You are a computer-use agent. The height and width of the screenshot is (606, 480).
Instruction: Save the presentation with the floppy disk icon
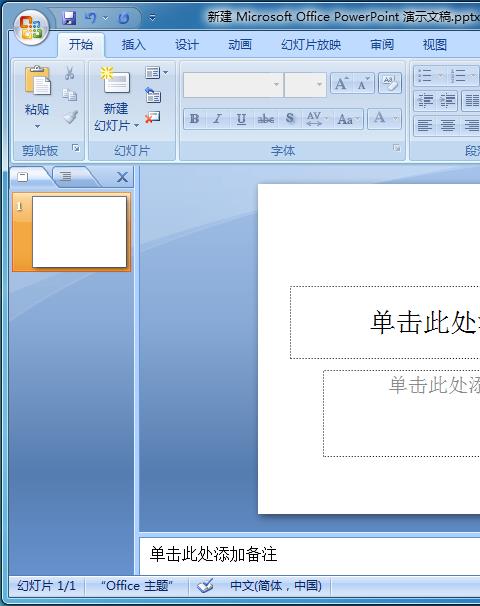[x=70, y=18]
